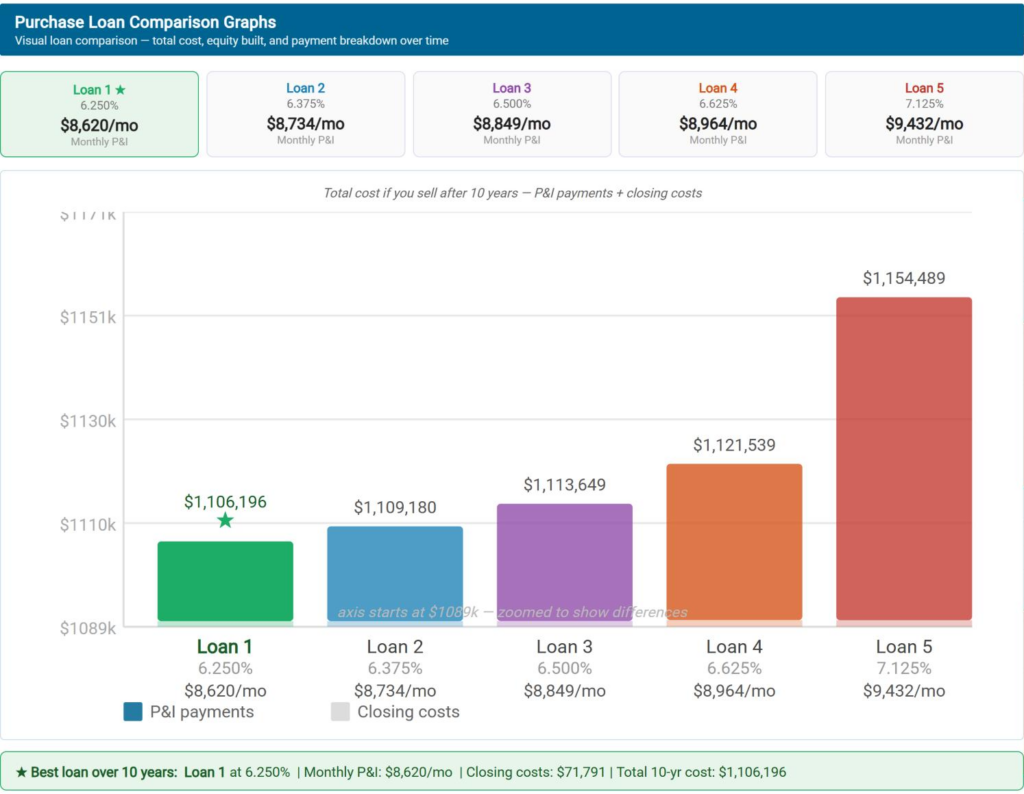Select the Loan 1 card at 6.250%
This screenshot has height=794, width=1024.
(x=99, y=114)
